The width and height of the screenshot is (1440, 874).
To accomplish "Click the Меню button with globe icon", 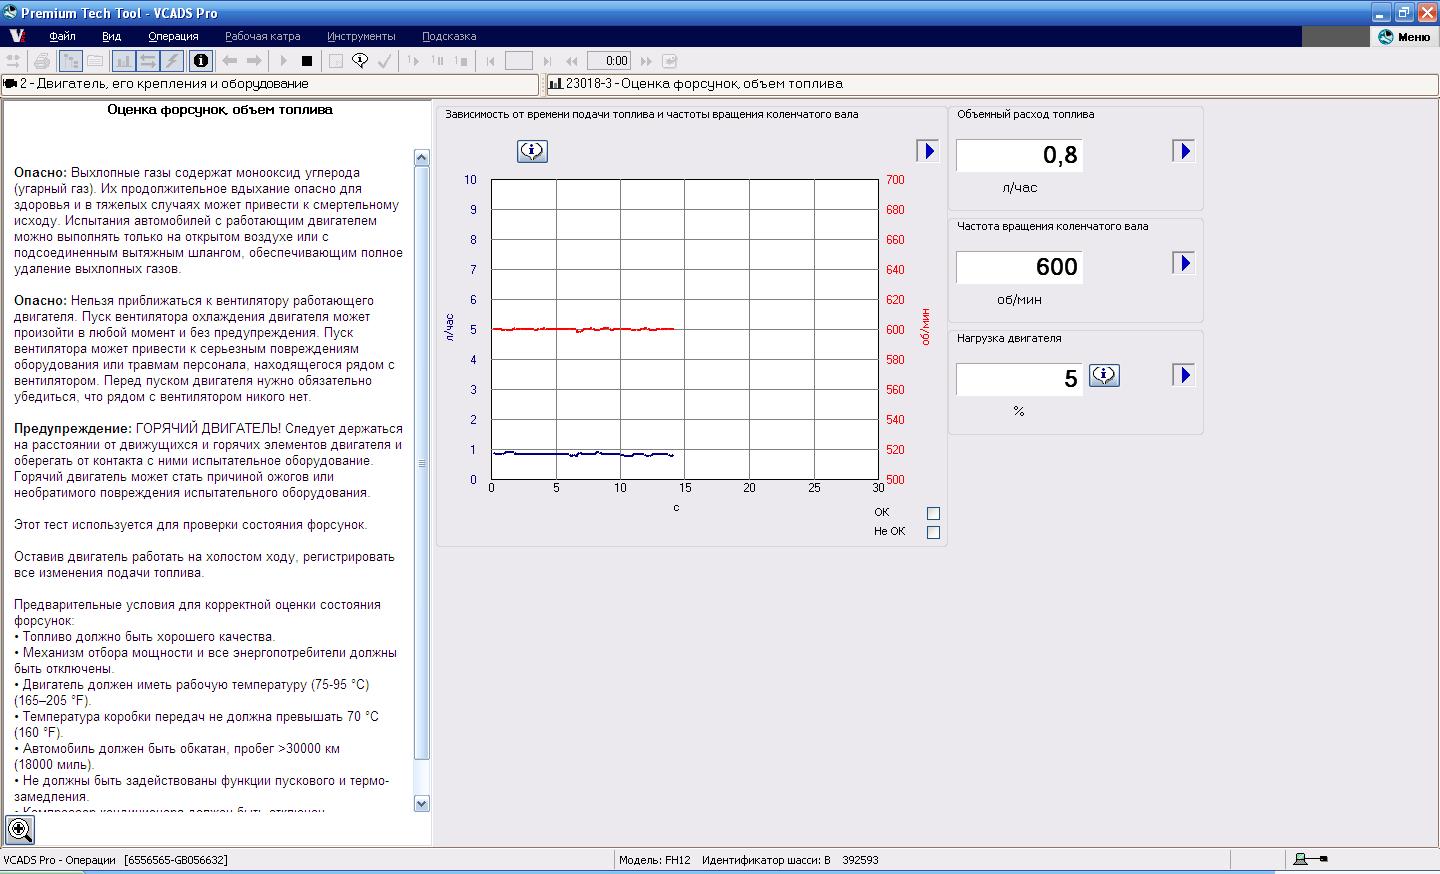I will click(x=1404, y=36).
